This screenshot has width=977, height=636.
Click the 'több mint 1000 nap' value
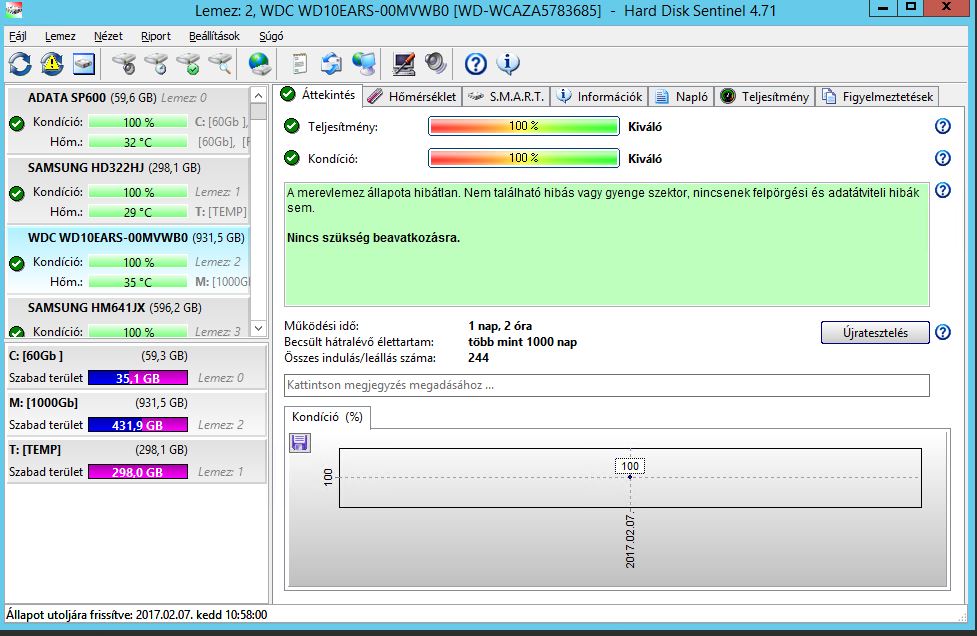(522, 342)
